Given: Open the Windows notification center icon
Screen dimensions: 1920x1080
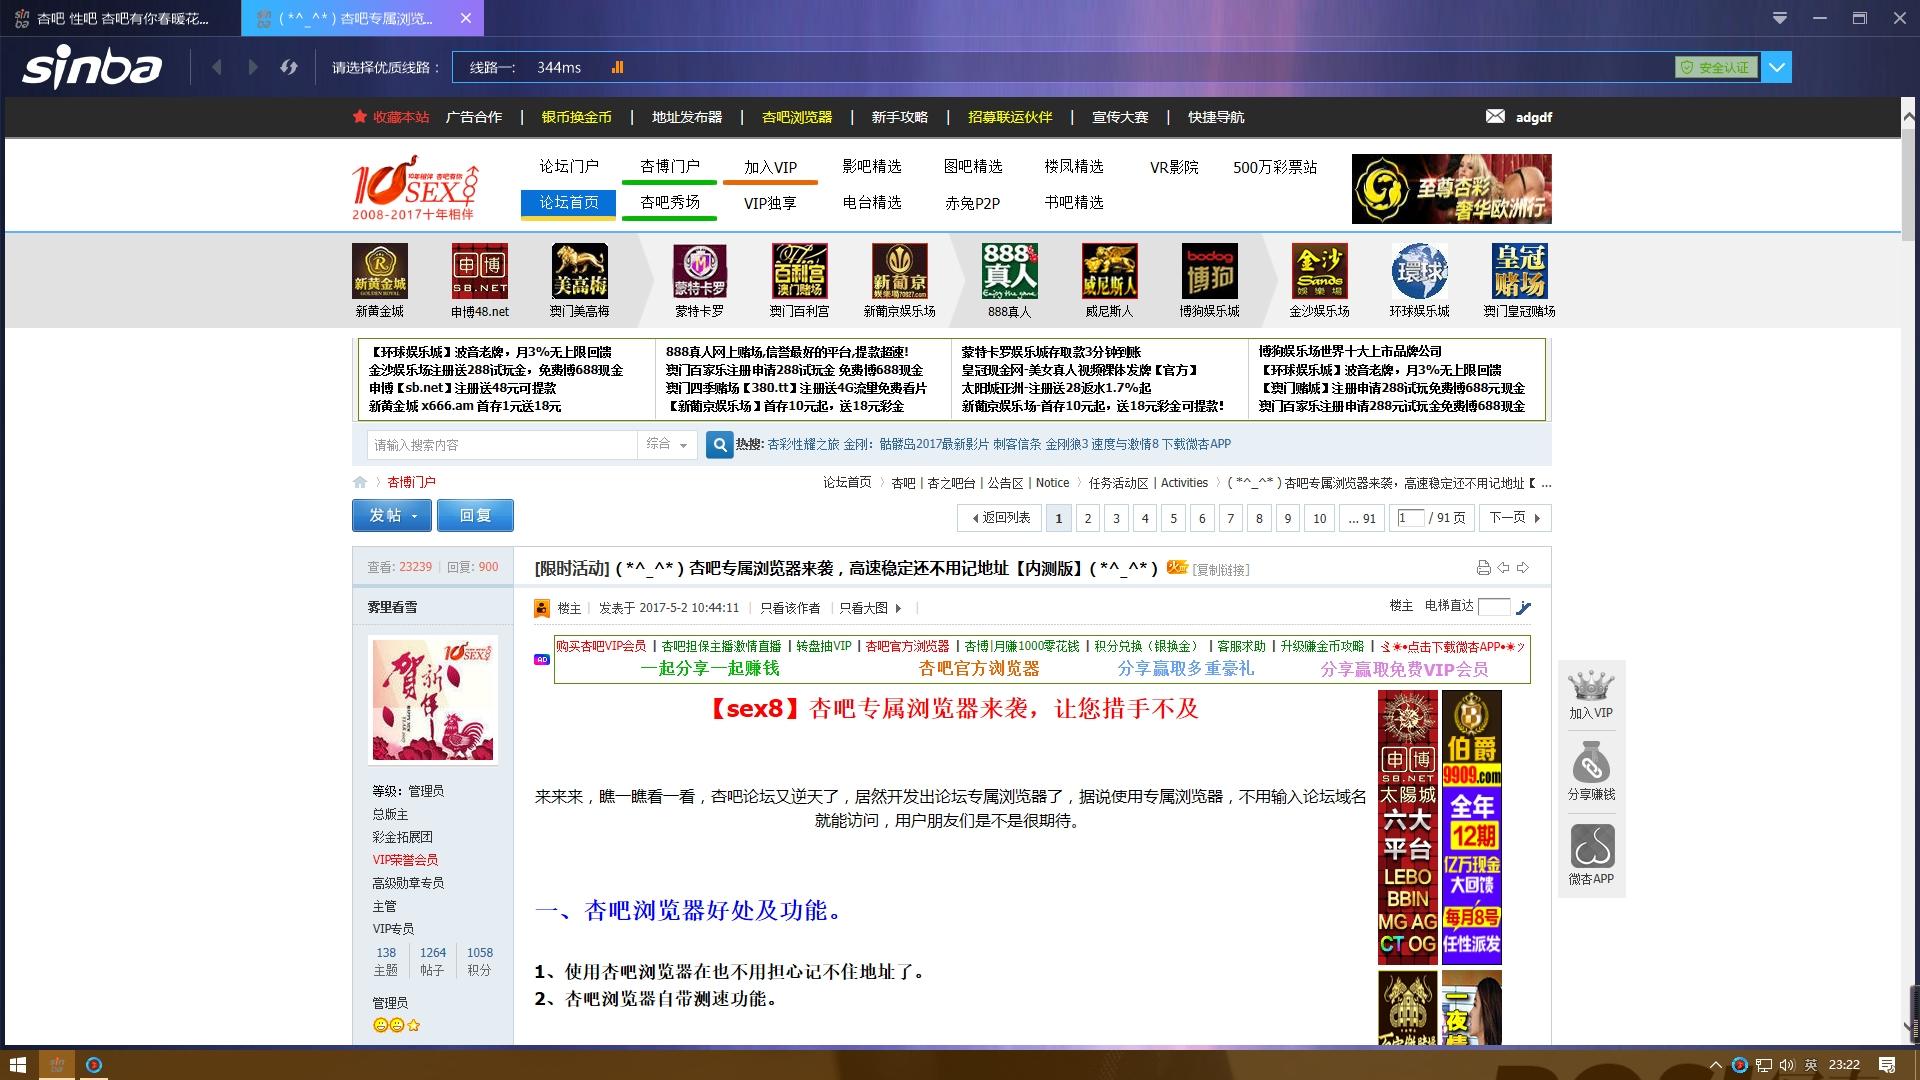Looking at the screenshot, I should point(1887,1065).
